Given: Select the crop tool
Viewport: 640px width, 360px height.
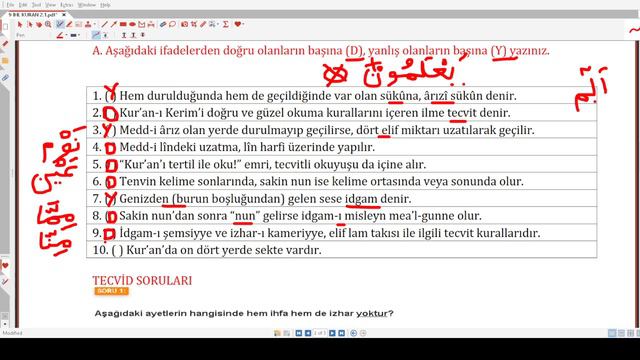Looking at the screenshot, I should (194, 24).
